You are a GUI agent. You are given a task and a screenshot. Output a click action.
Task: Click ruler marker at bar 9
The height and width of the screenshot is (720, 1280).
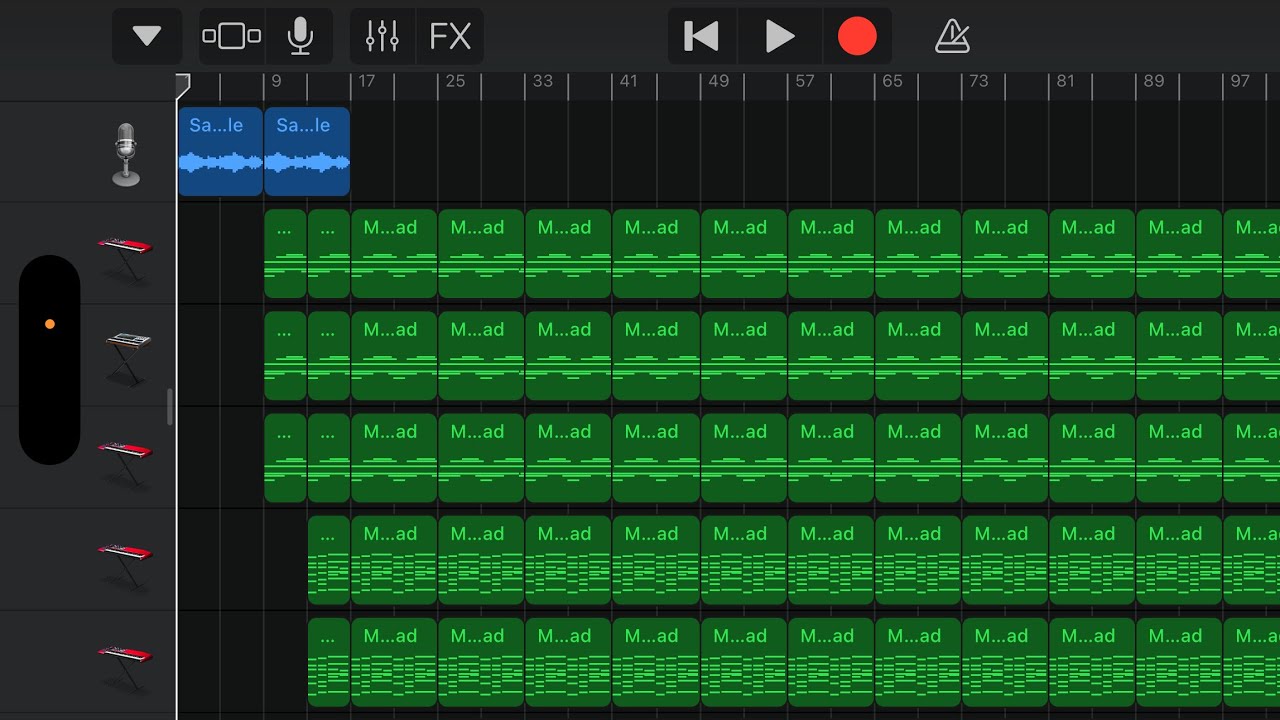[x=277, y=81]
